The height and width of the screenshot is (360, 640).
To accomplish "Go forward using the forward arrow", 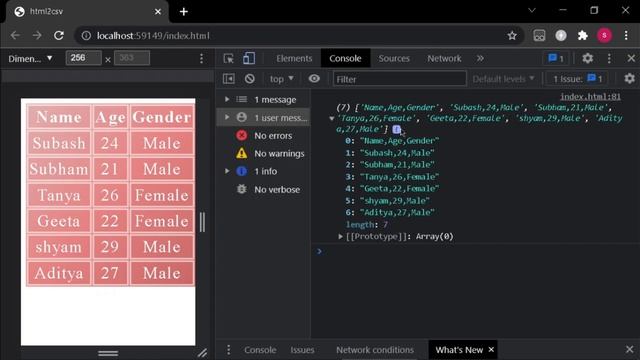I will (x=37, y=36).
